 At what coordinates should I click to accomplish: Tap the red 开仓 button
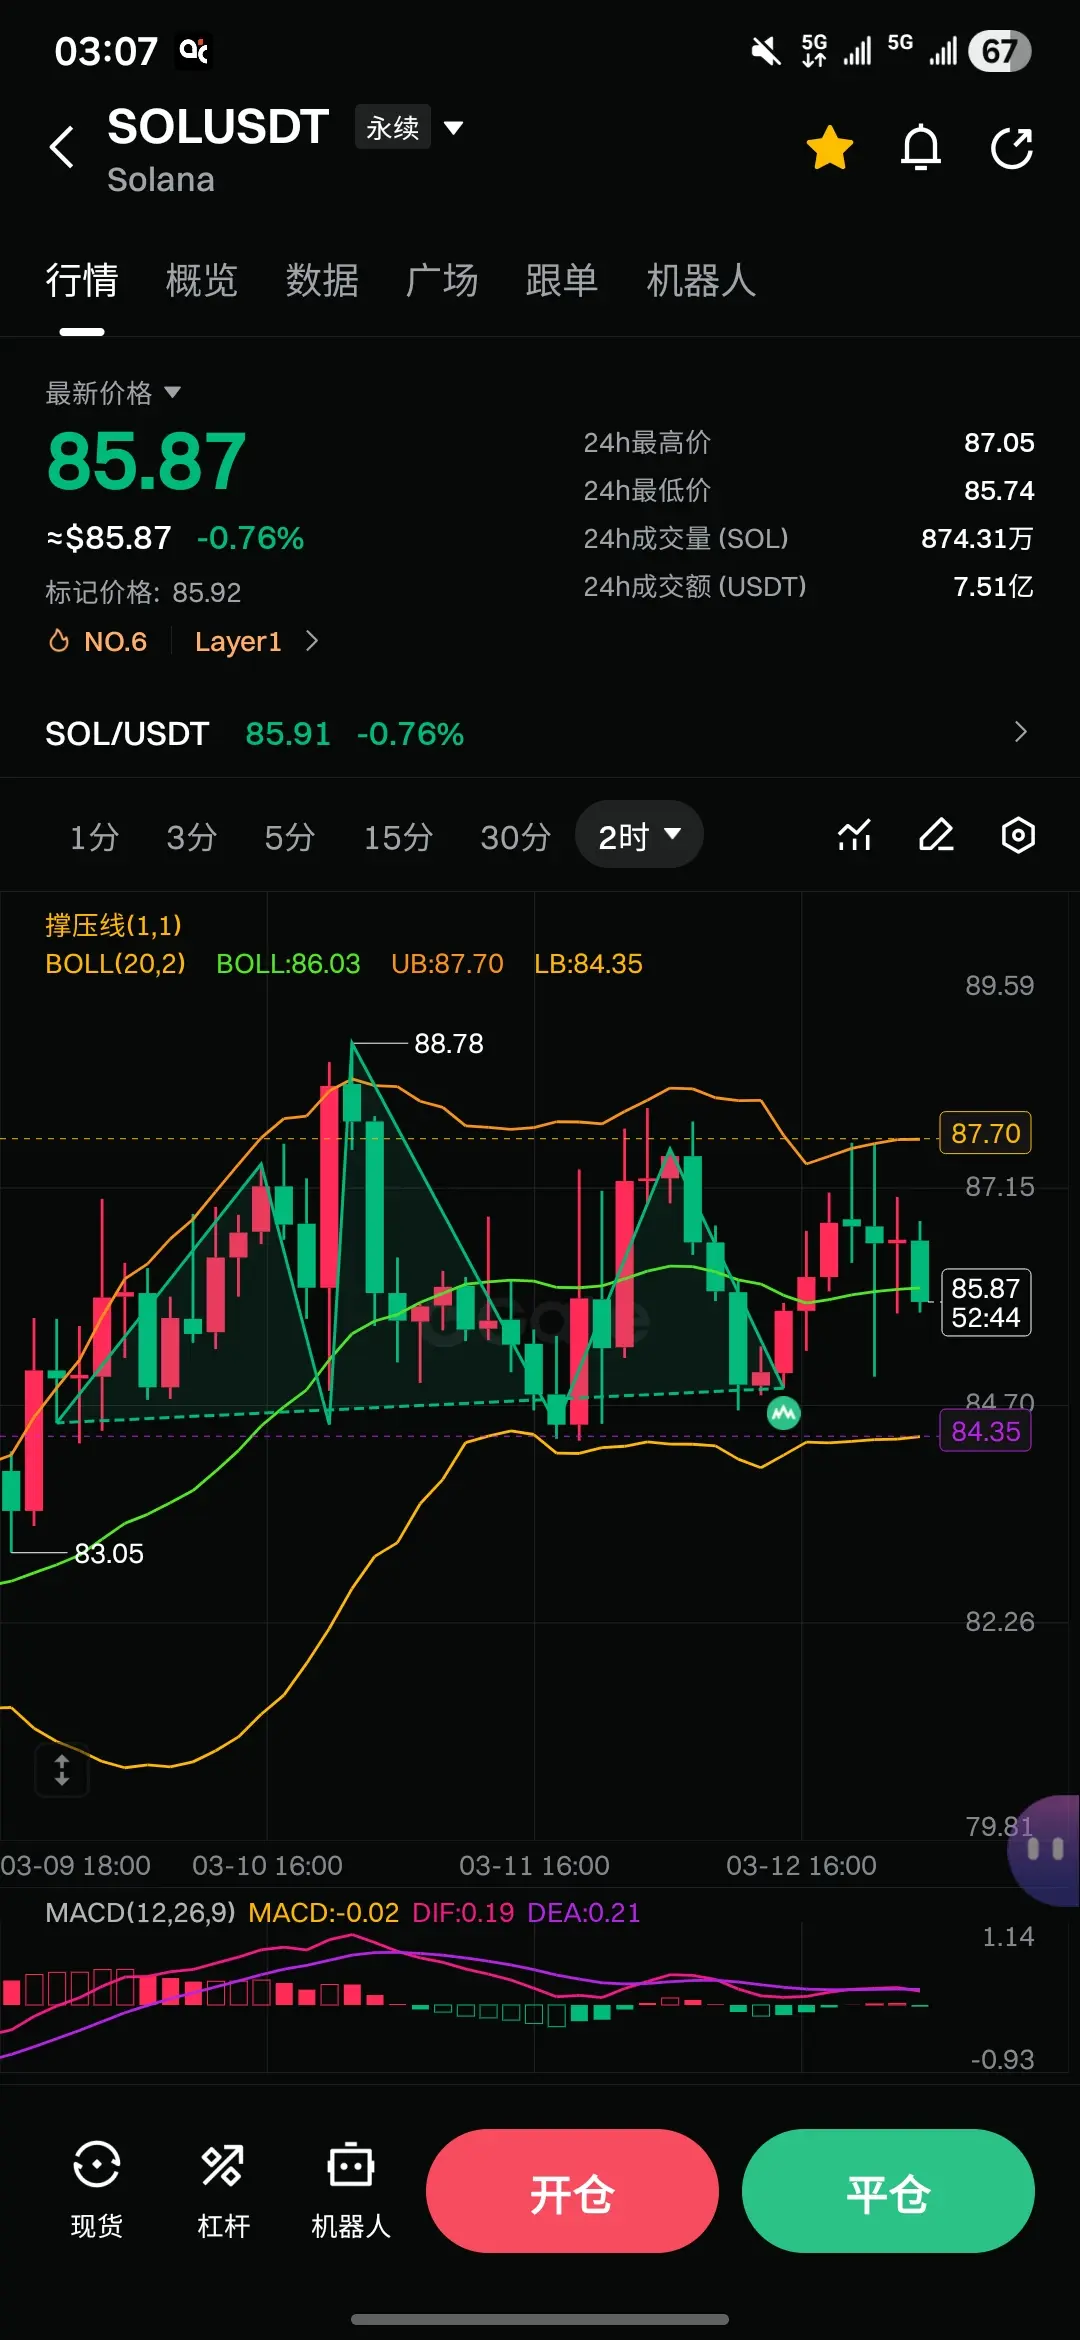coord(572,2191)
